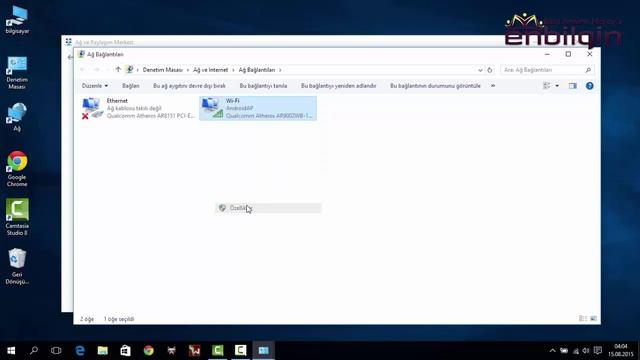The height and width of the screenshot is (360, 640).
Task: Open the Ağ desktop icon
Action: coord(17,117)
